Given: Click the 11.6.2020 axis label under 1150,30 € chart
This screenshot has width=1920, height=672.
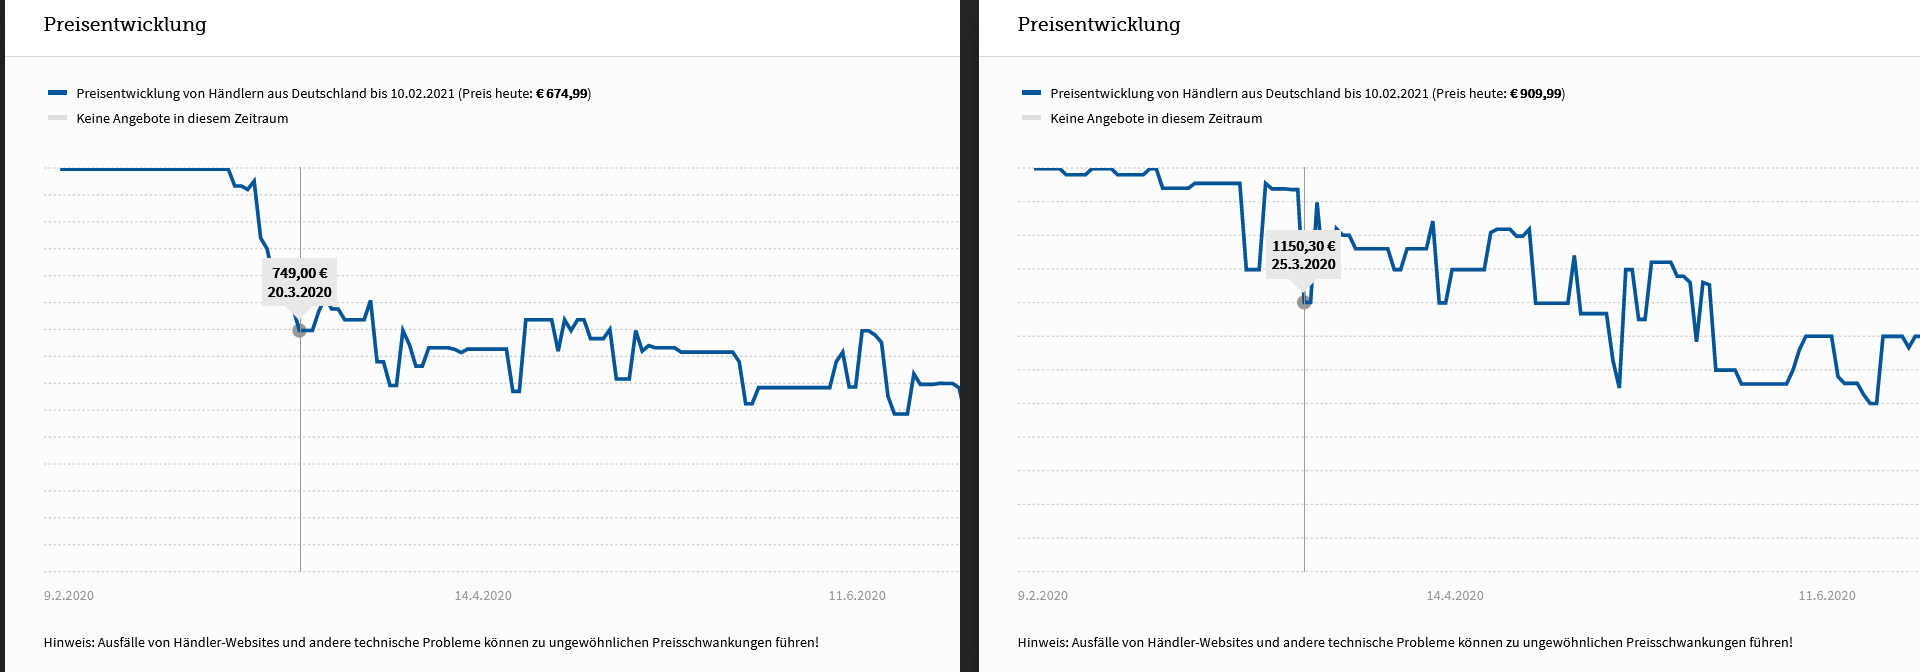Looking at the screenshot, I should pos(1827,596).
